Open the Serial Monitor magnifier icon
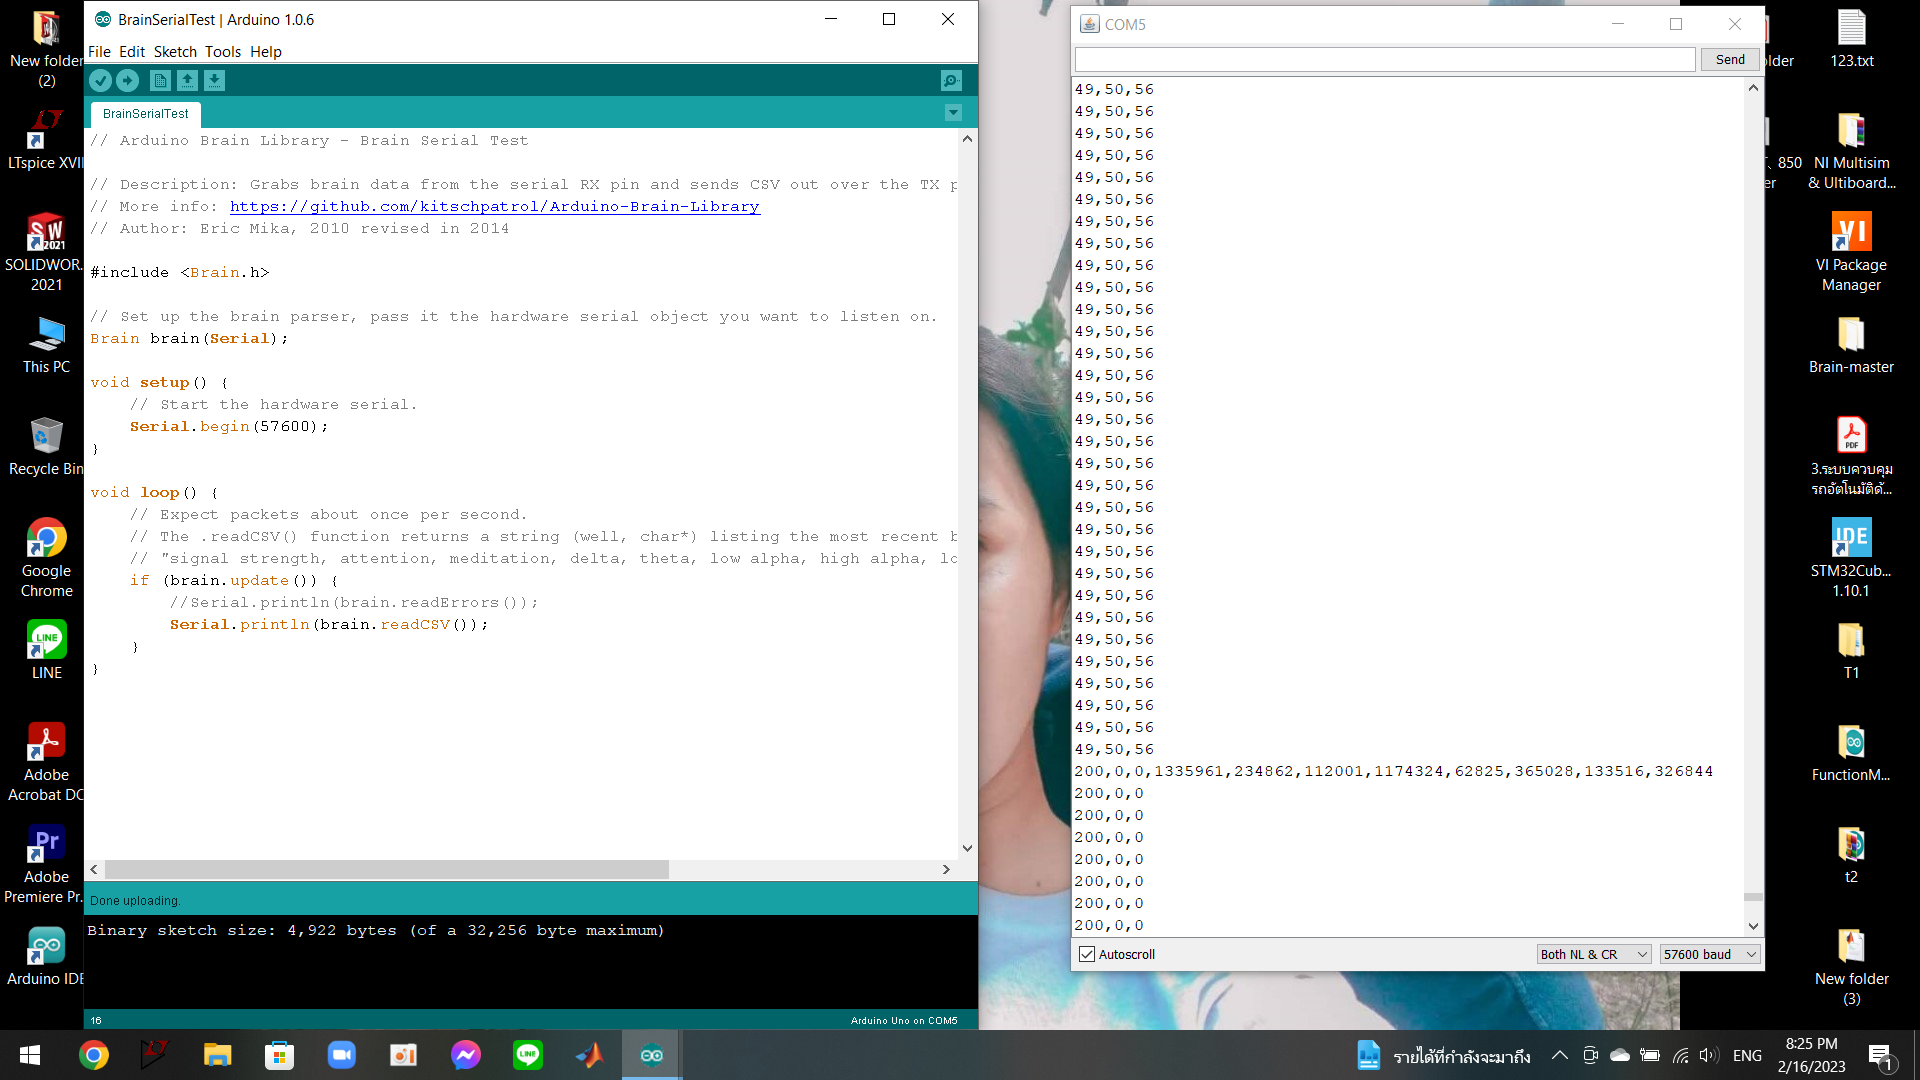 click(951, 81)
